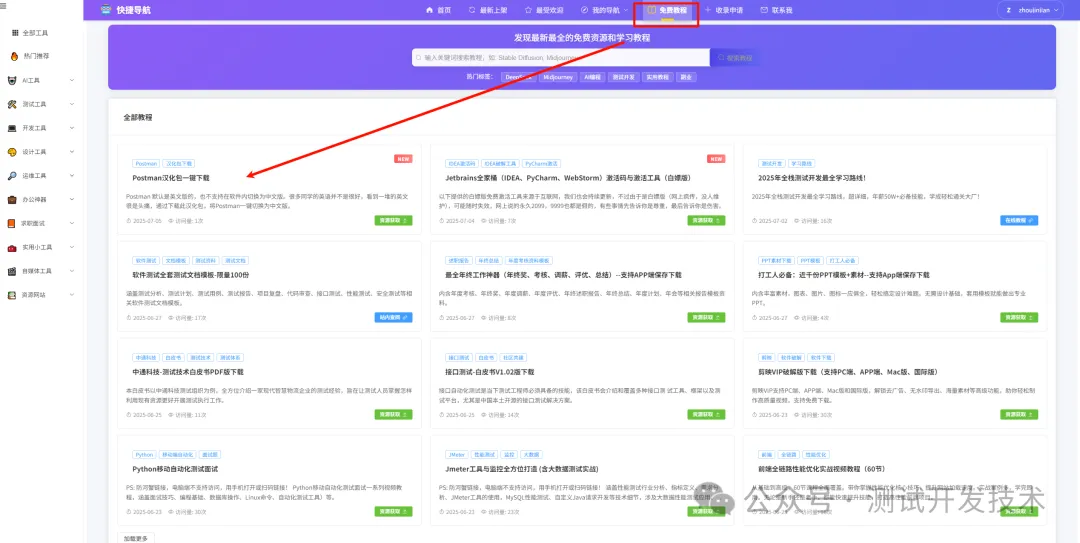
Task: Expand the 设计工具 sidebar chevron
Action: (72, 152)
